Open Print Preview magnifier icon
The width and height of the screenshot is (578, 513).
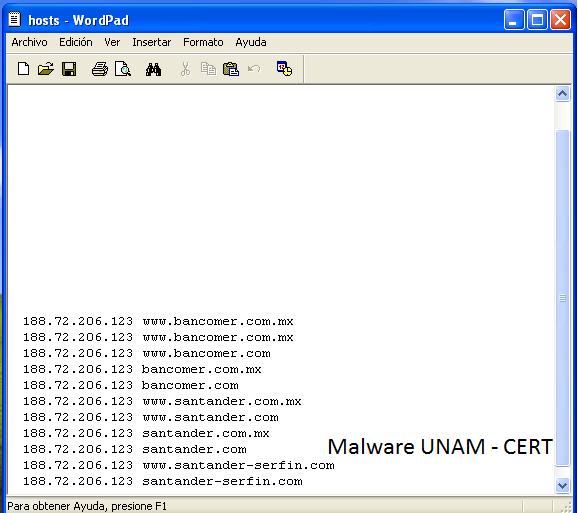tap(123, 69)
